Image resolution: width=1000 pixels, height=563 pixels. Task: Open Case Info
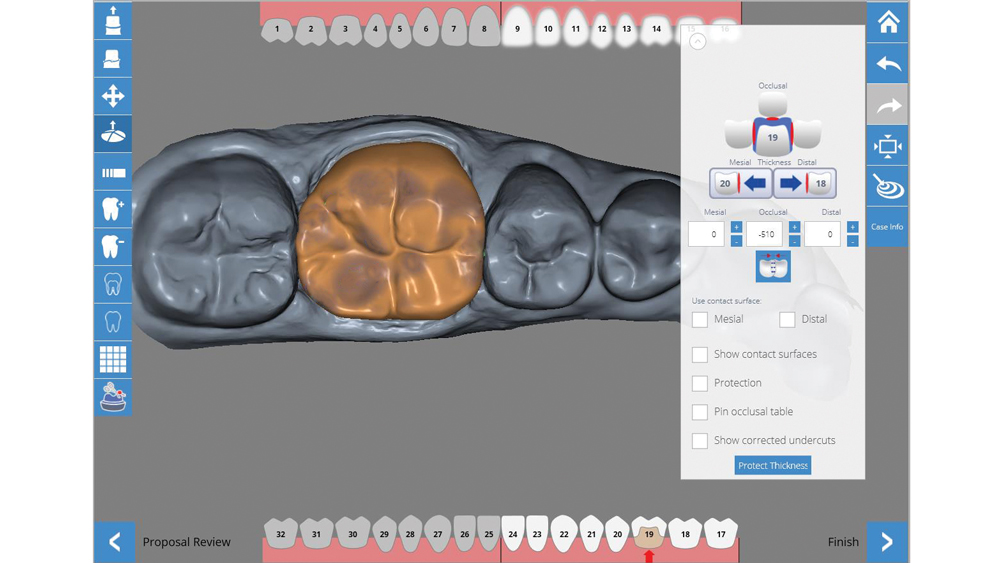point(887,226)
